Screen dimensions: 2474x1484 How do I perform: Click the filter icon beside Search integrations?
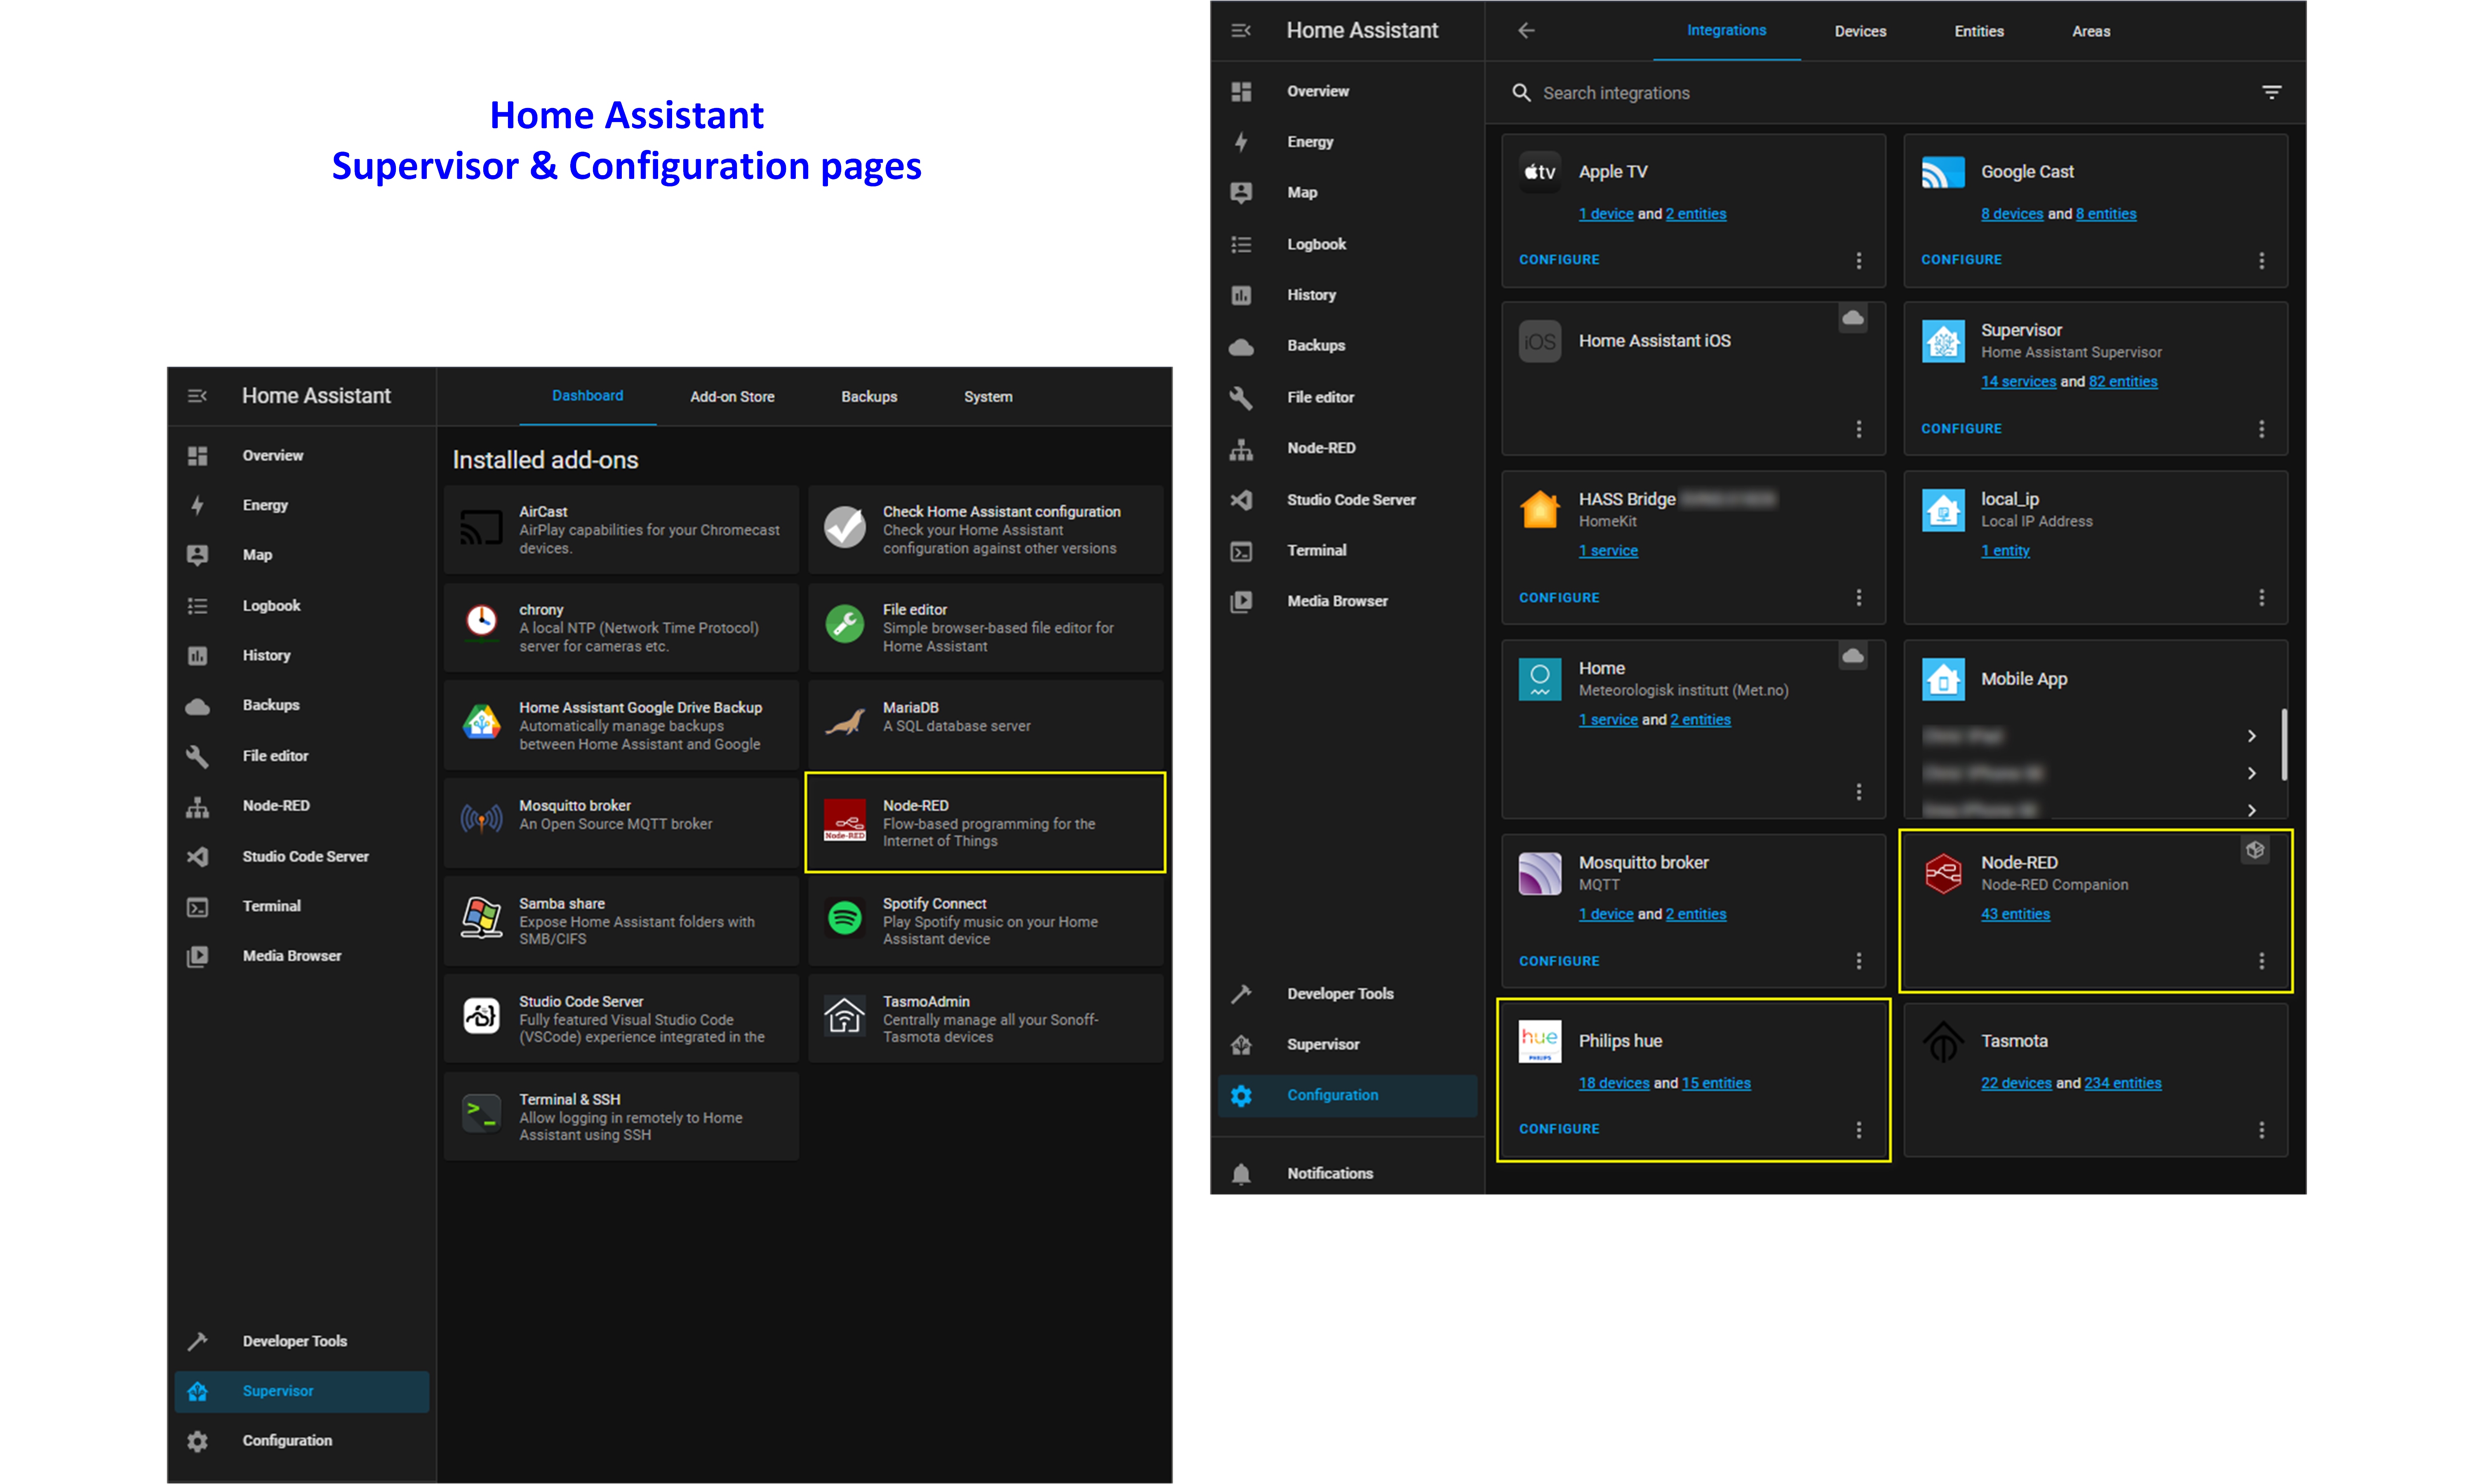click(x=2272, y=92)
